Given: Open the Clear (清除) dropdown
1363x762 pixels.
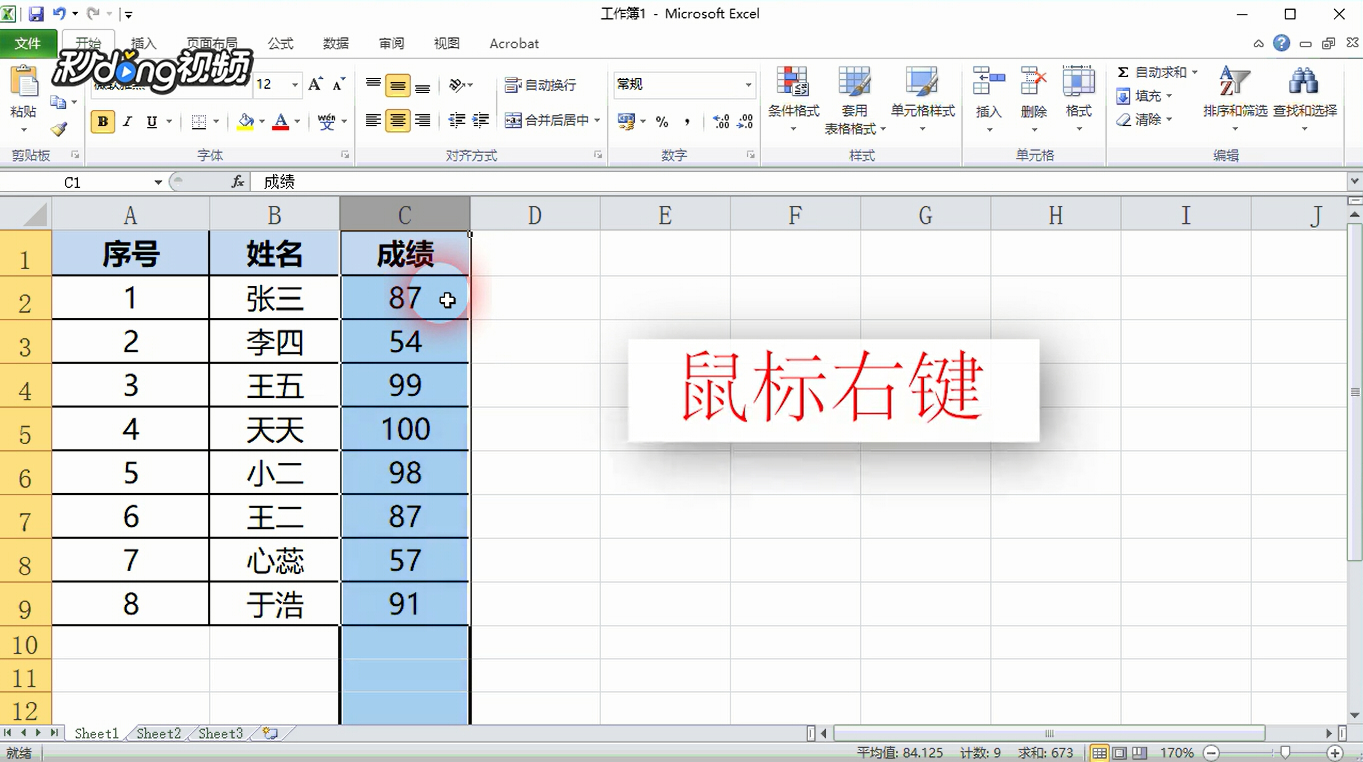Looking at the screenshot, I should coord(1145,119).
